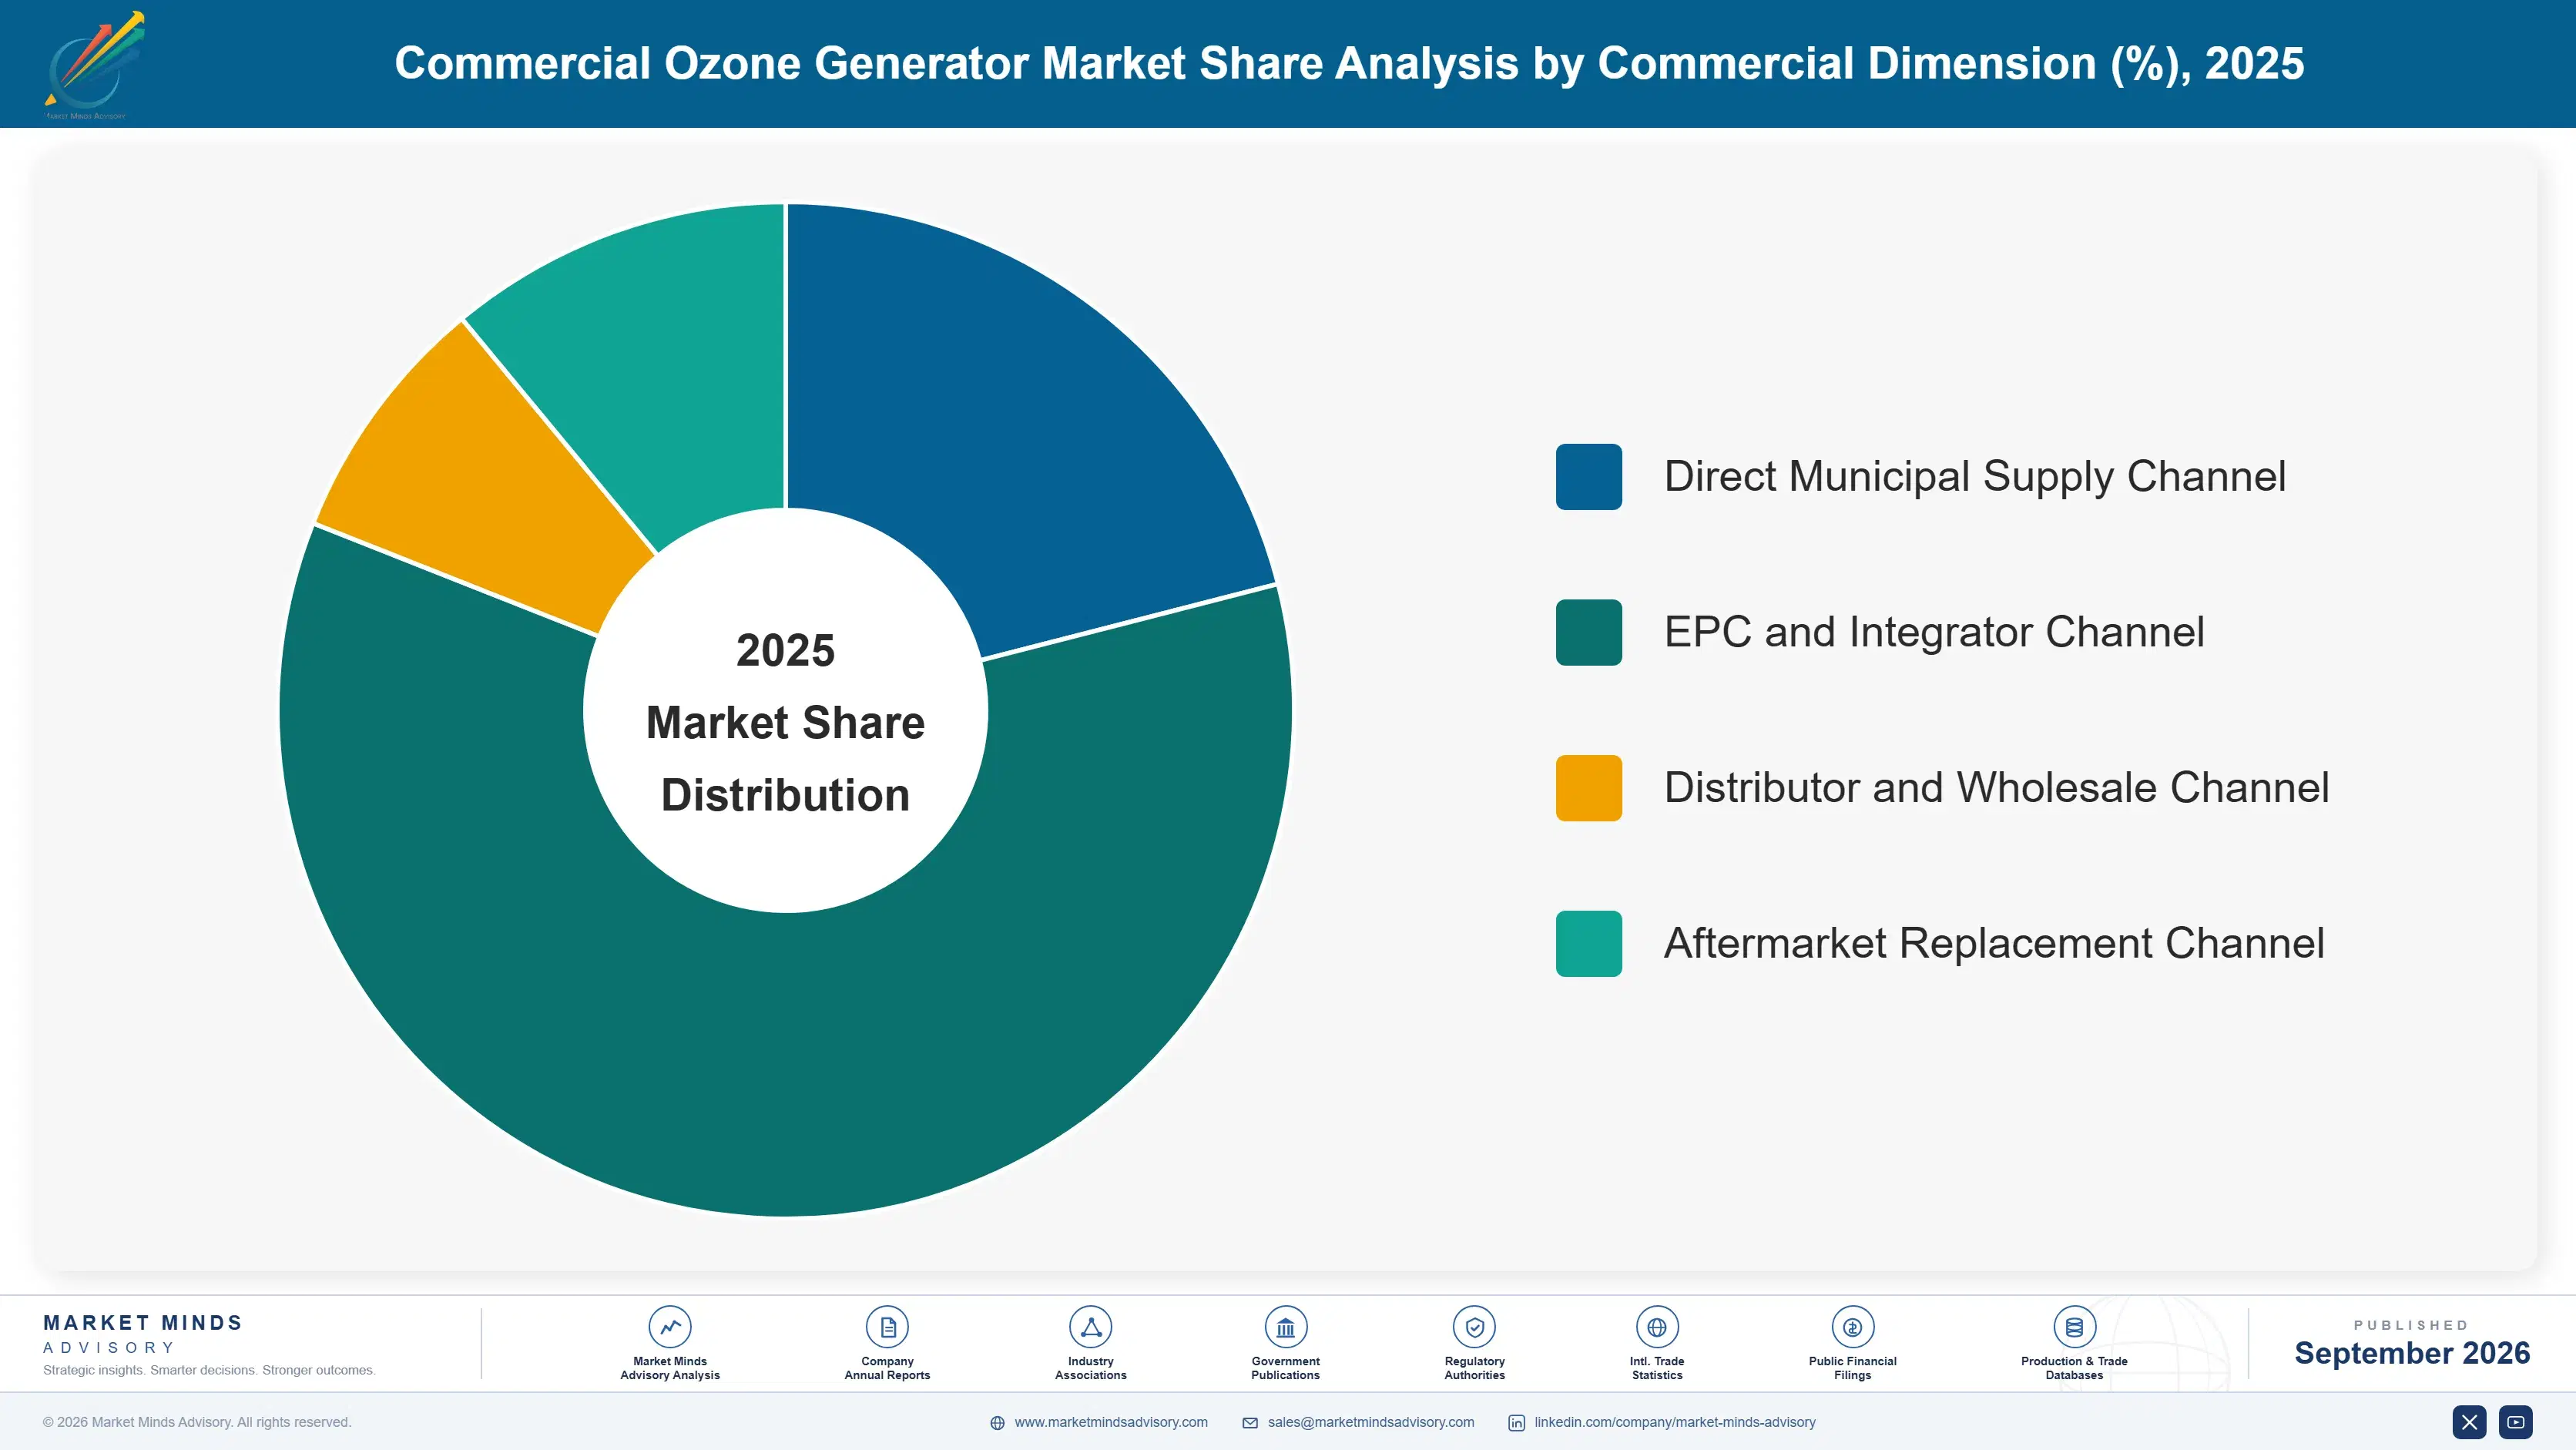Open the YouTube icon in footer
The width and height of the screenshot is (2576, 1450).
pos(2515,1422)
